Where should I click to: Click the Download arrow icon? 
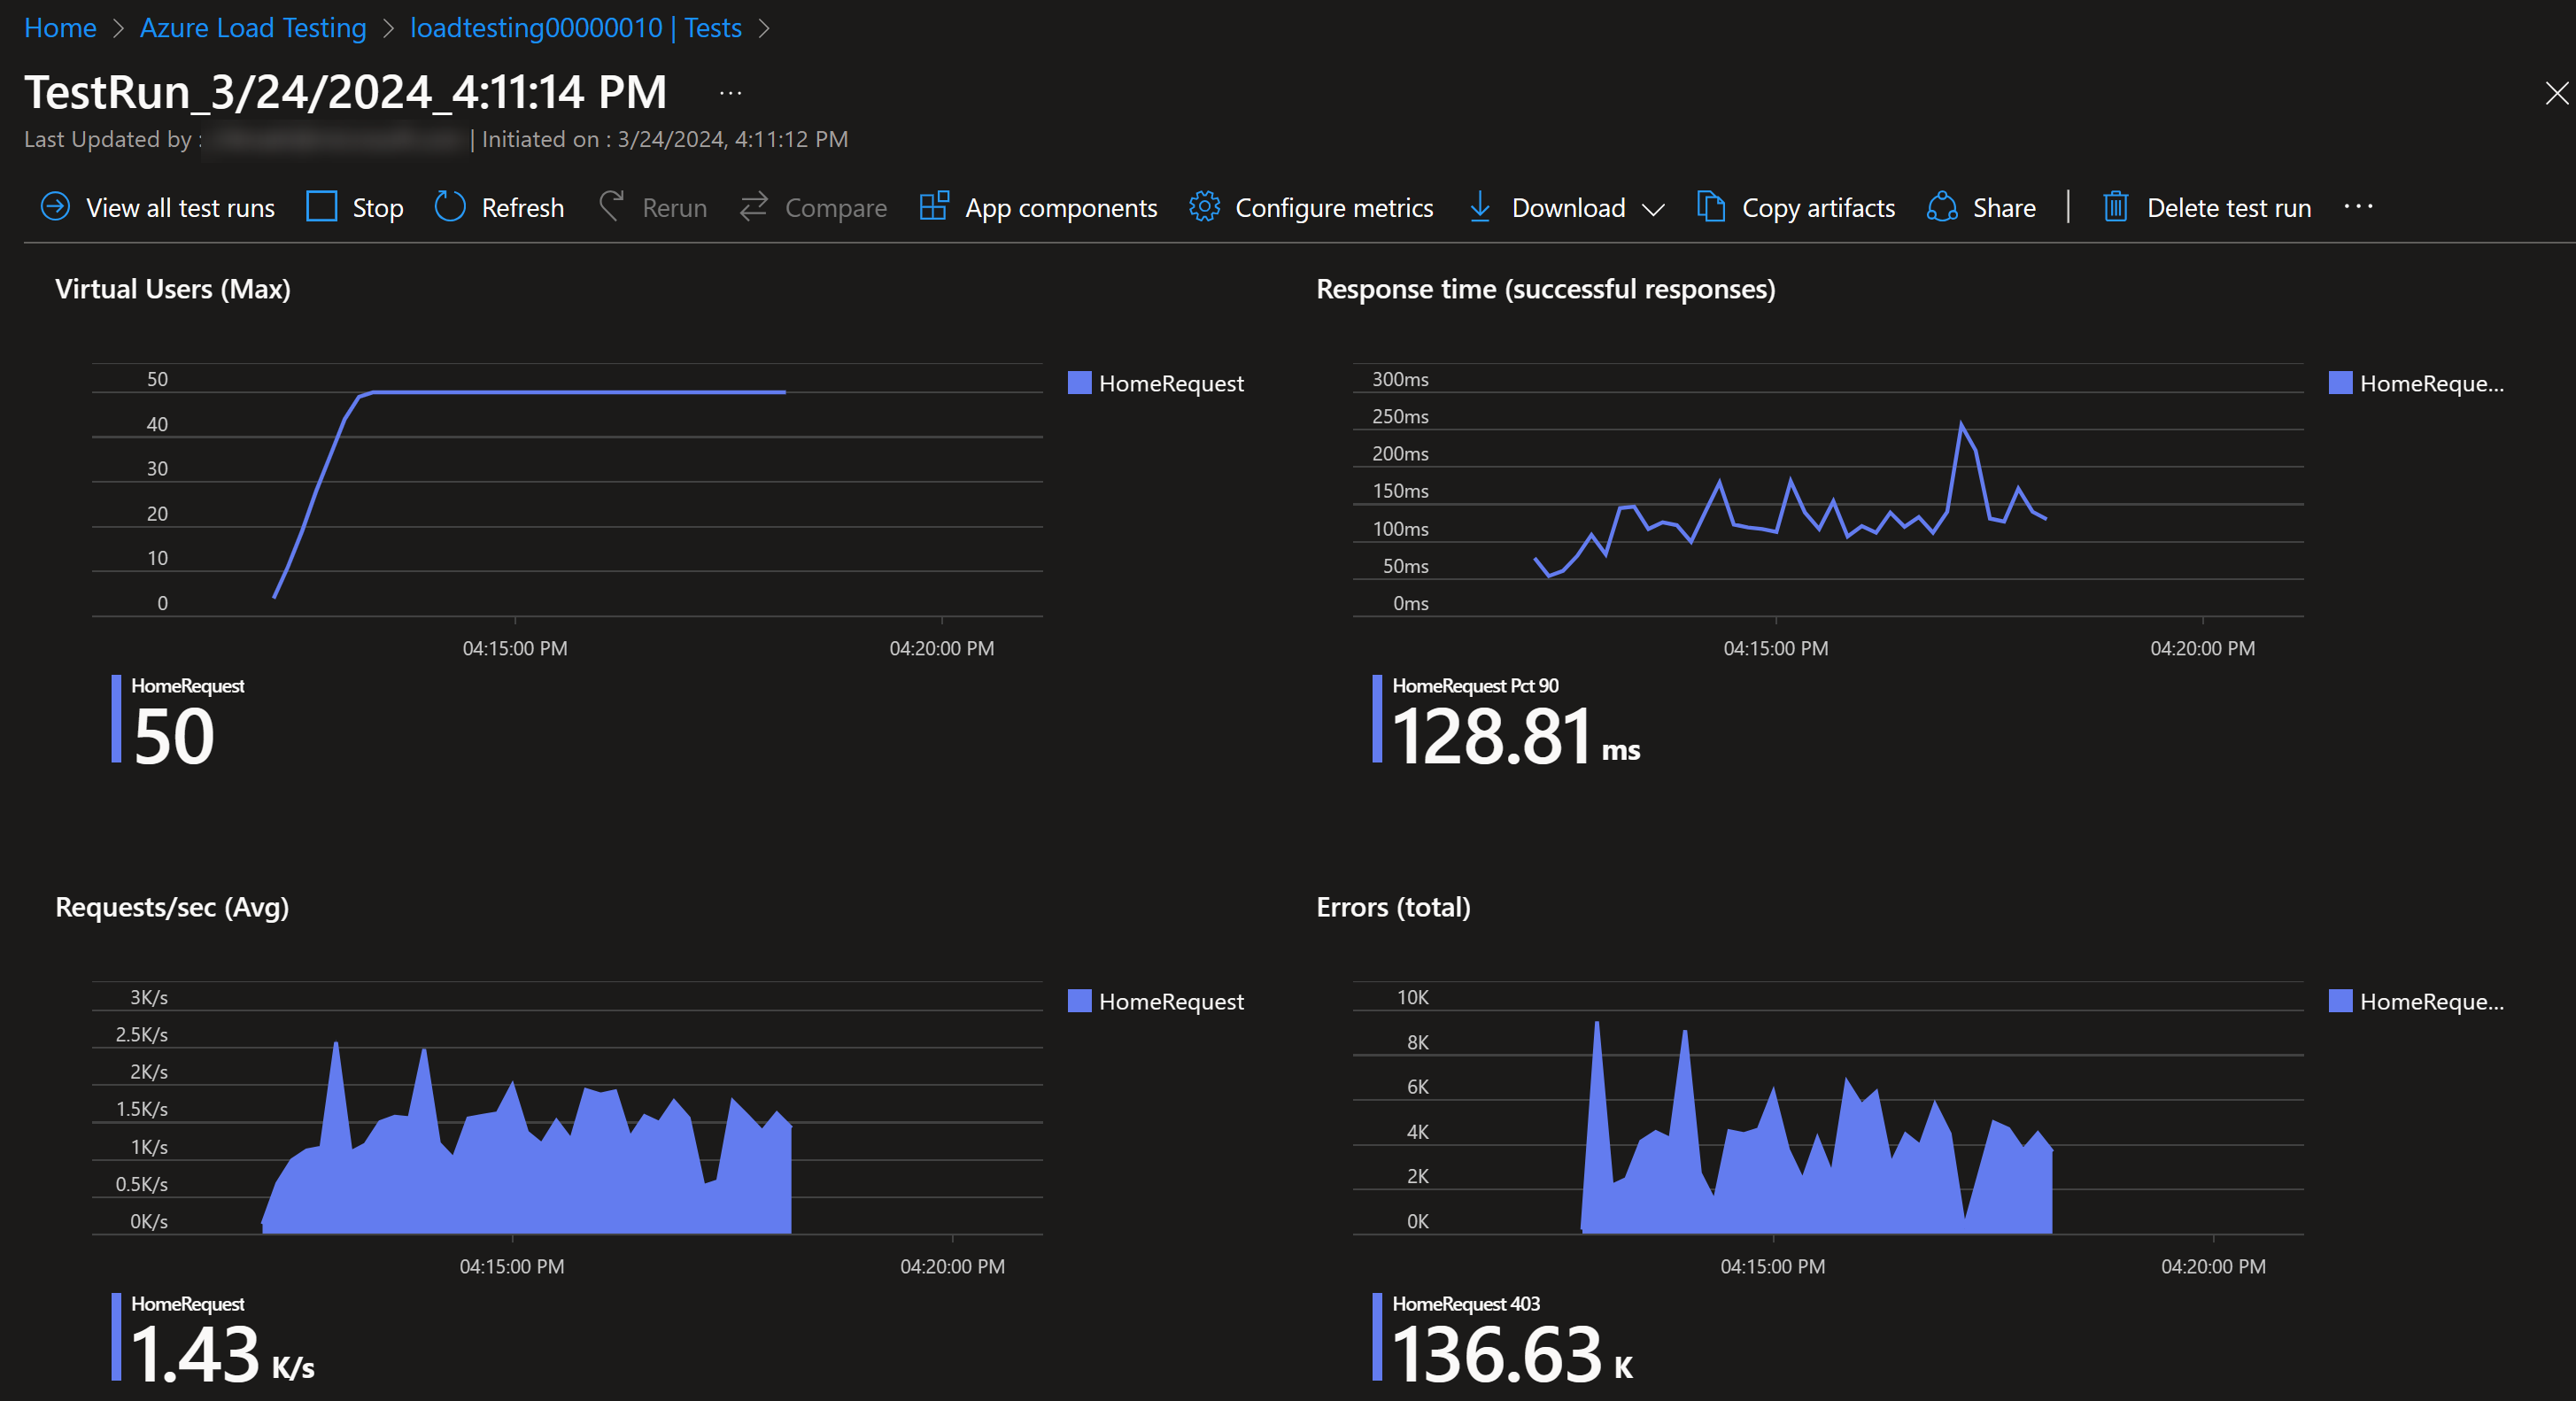click(1480, 207)
